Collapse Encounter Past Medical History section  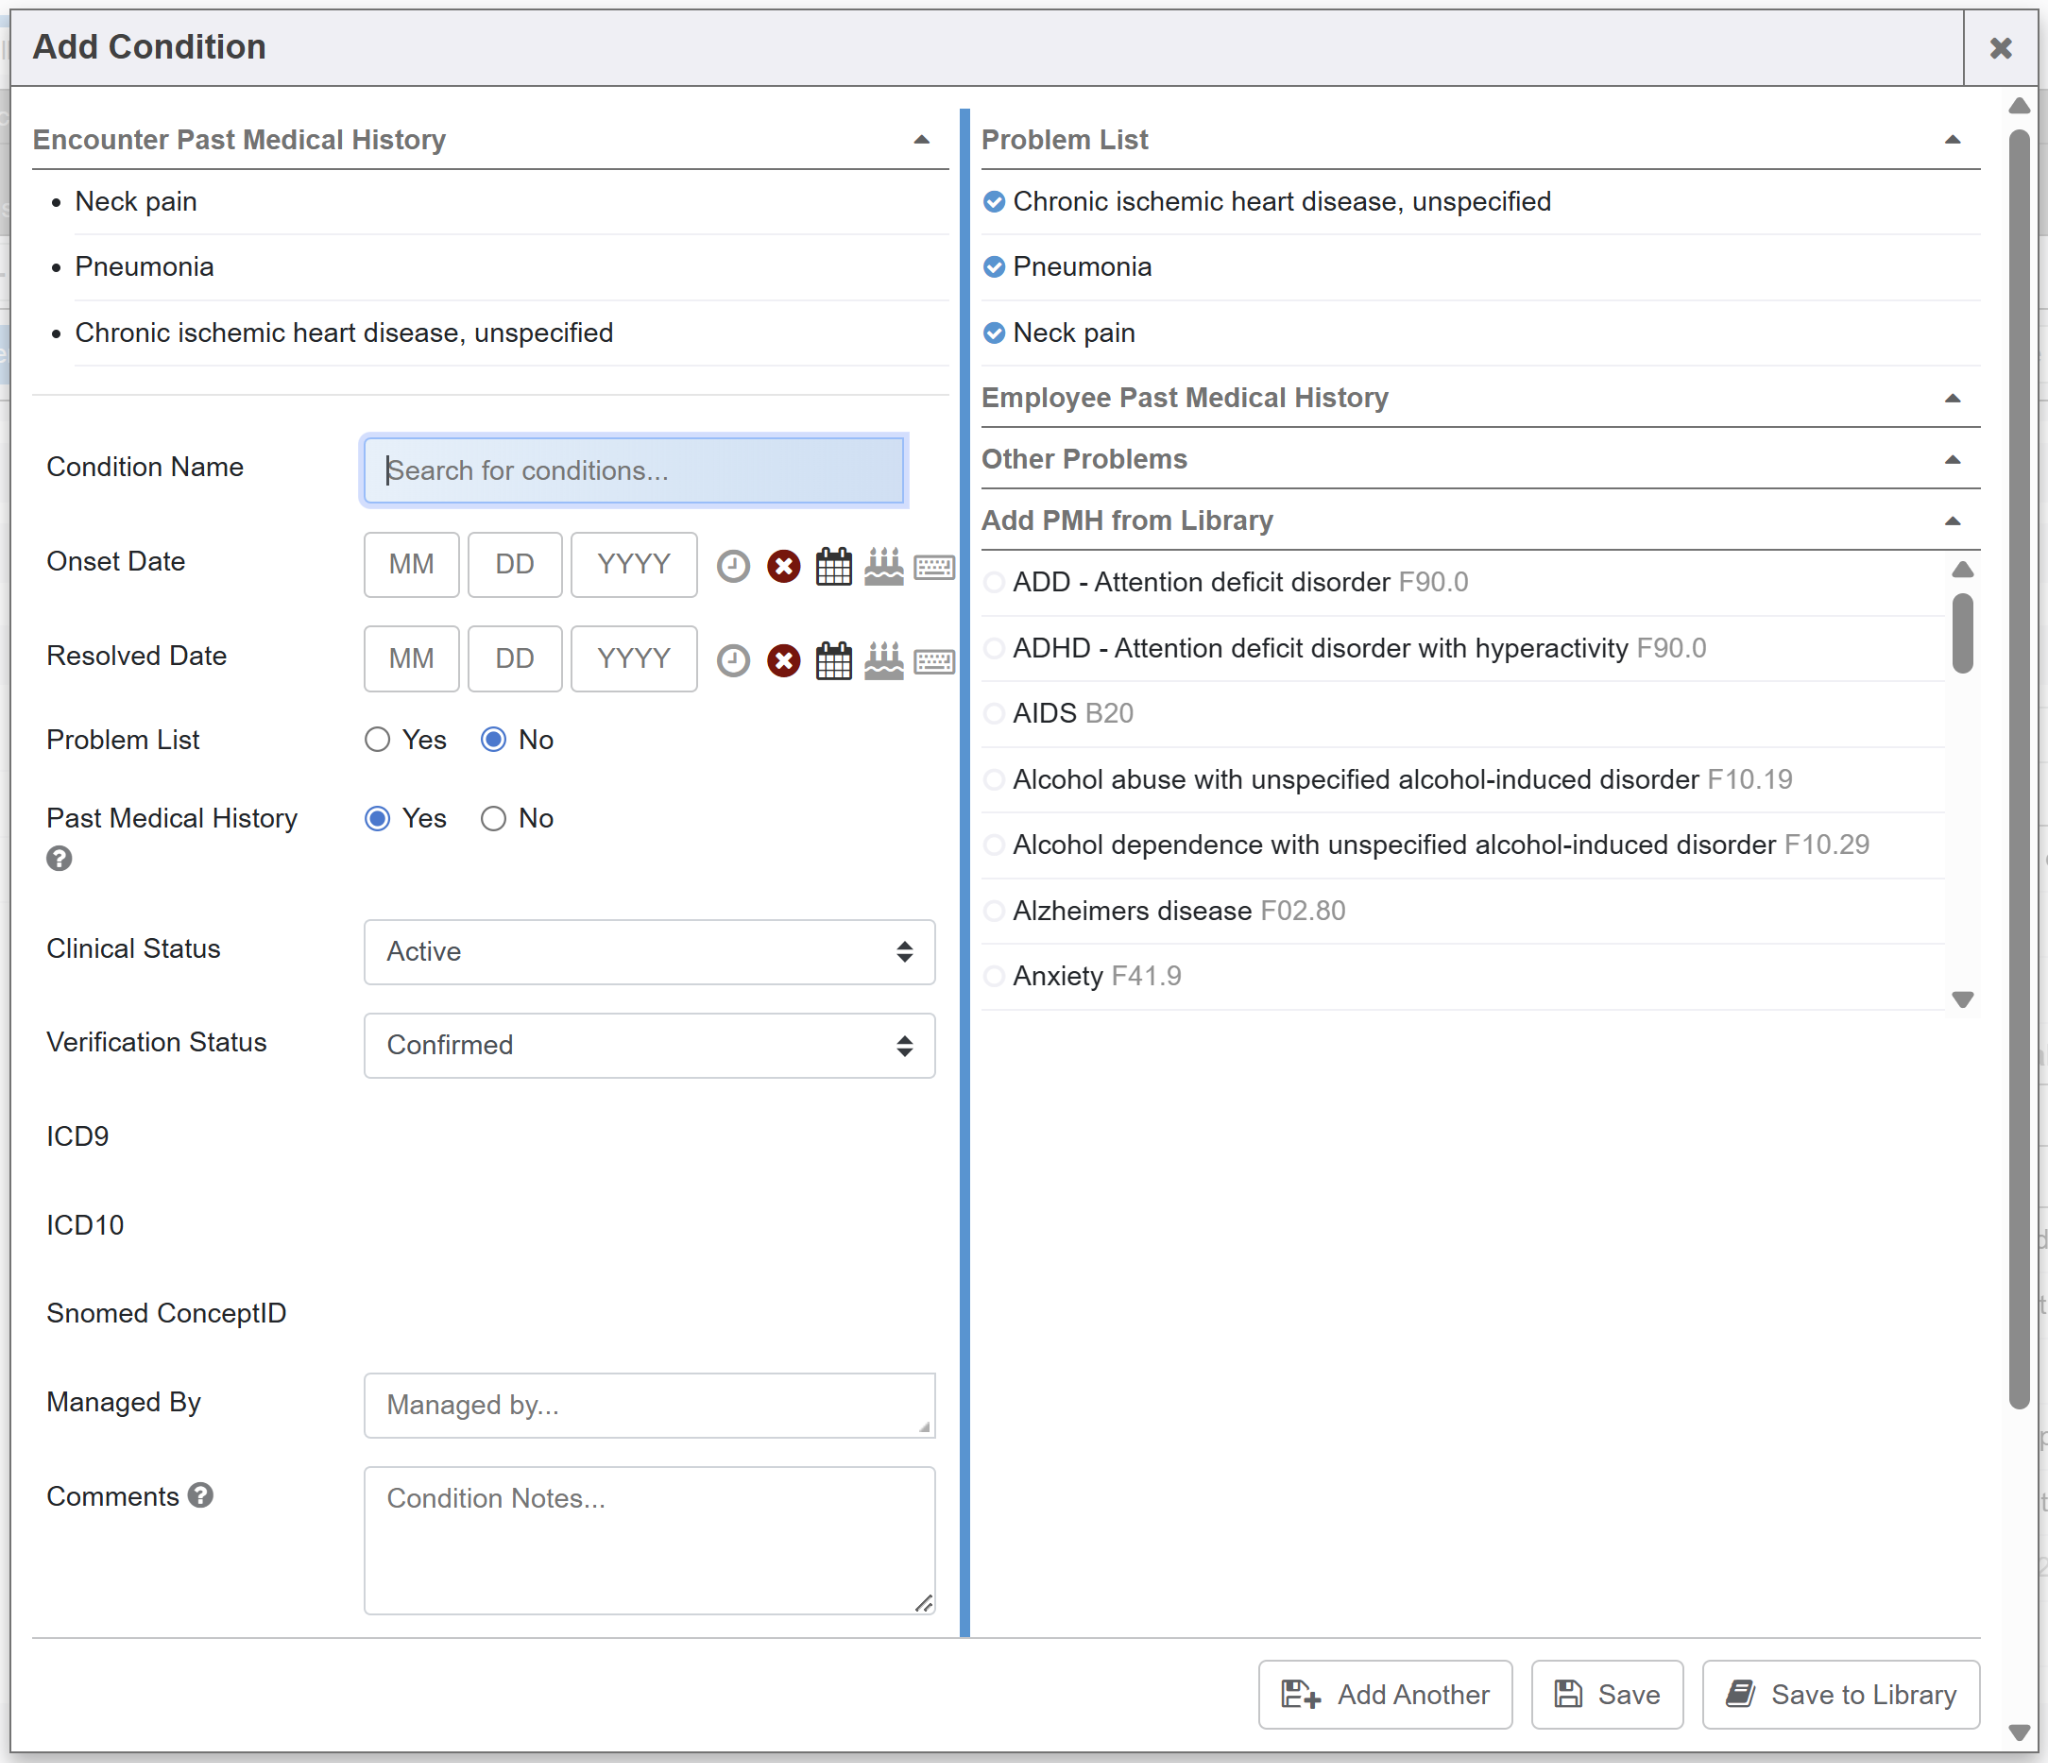click(x=921, y=140)
